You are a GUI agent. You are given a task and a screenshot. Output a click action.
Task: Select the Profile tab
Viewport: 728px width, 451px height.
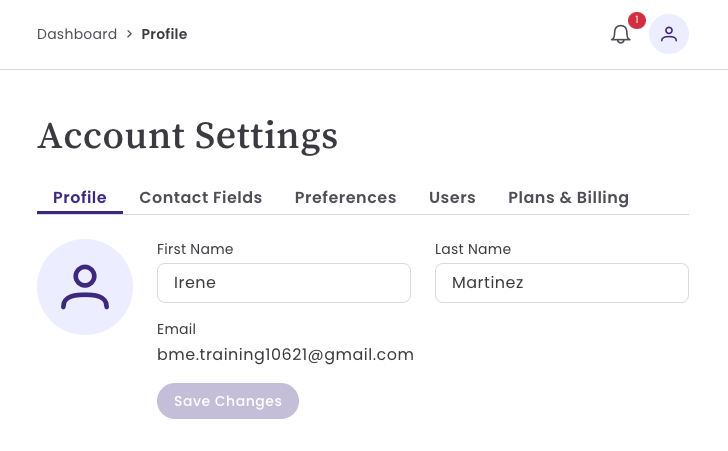pyautogui.click(x=80, y=197)
